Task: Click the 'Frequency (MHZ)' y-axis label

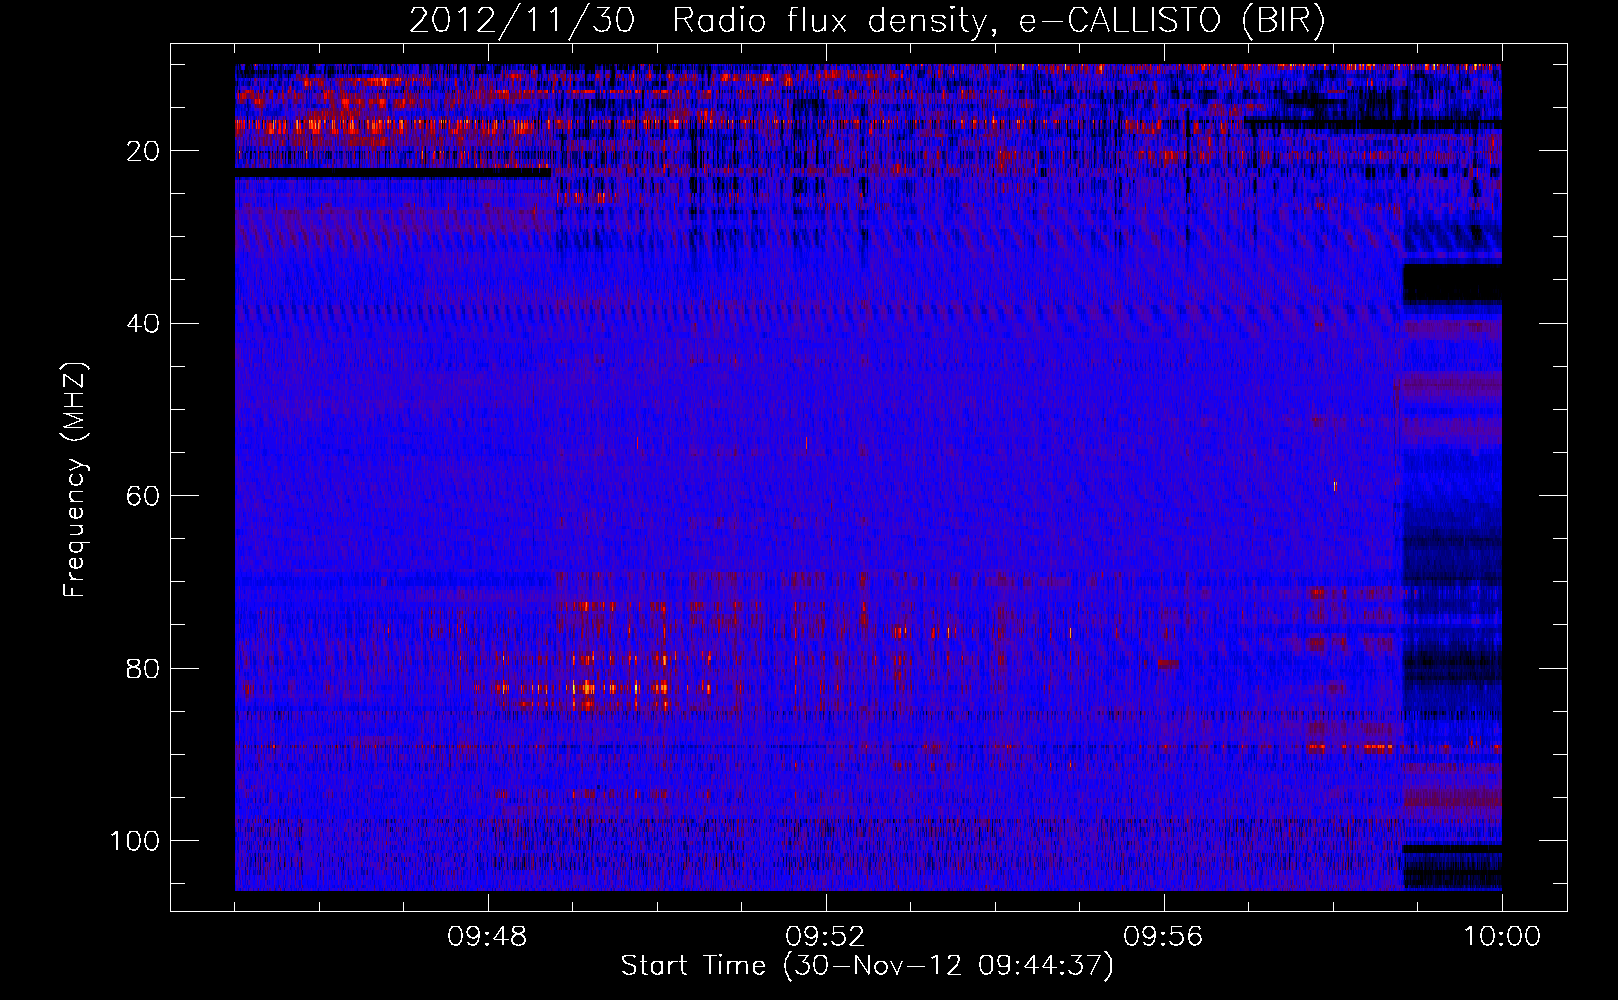Action: pos(76,479)
